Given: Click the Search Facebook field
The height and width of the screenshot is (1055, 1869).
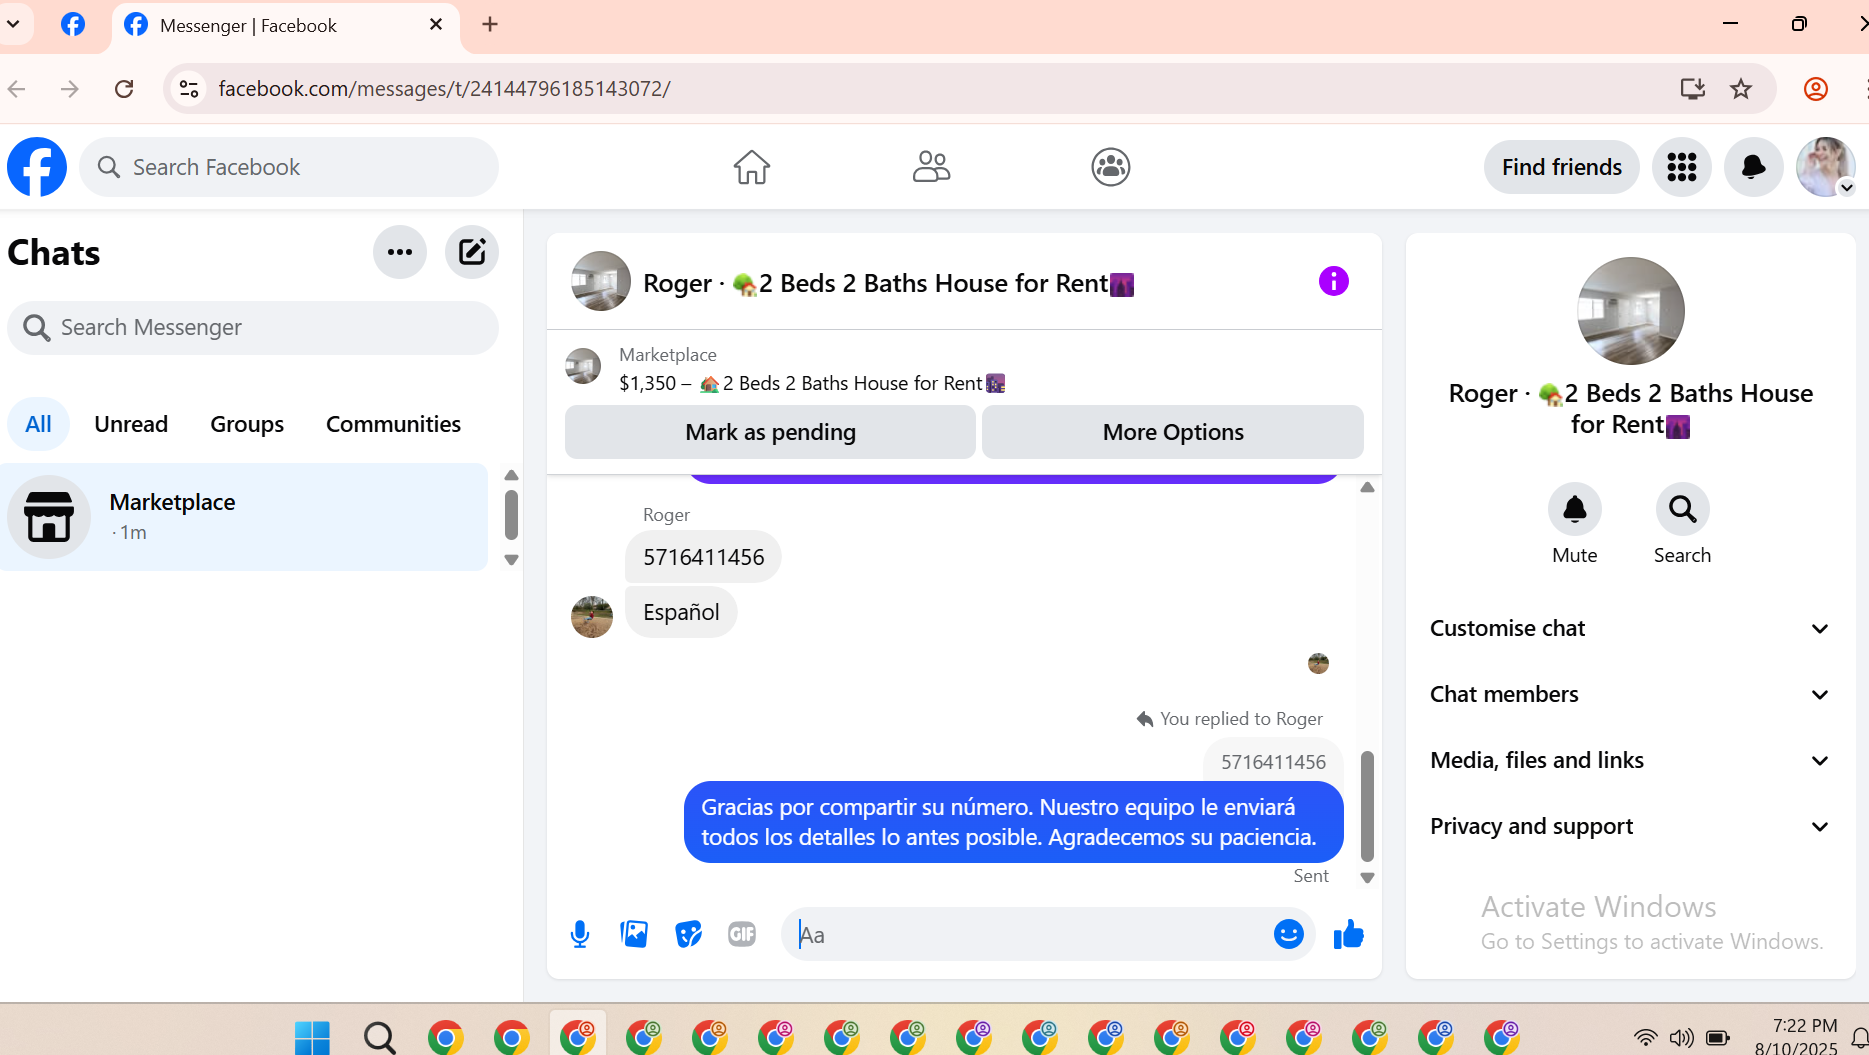Looking at the screenshot, I should (x=289, y=167).
